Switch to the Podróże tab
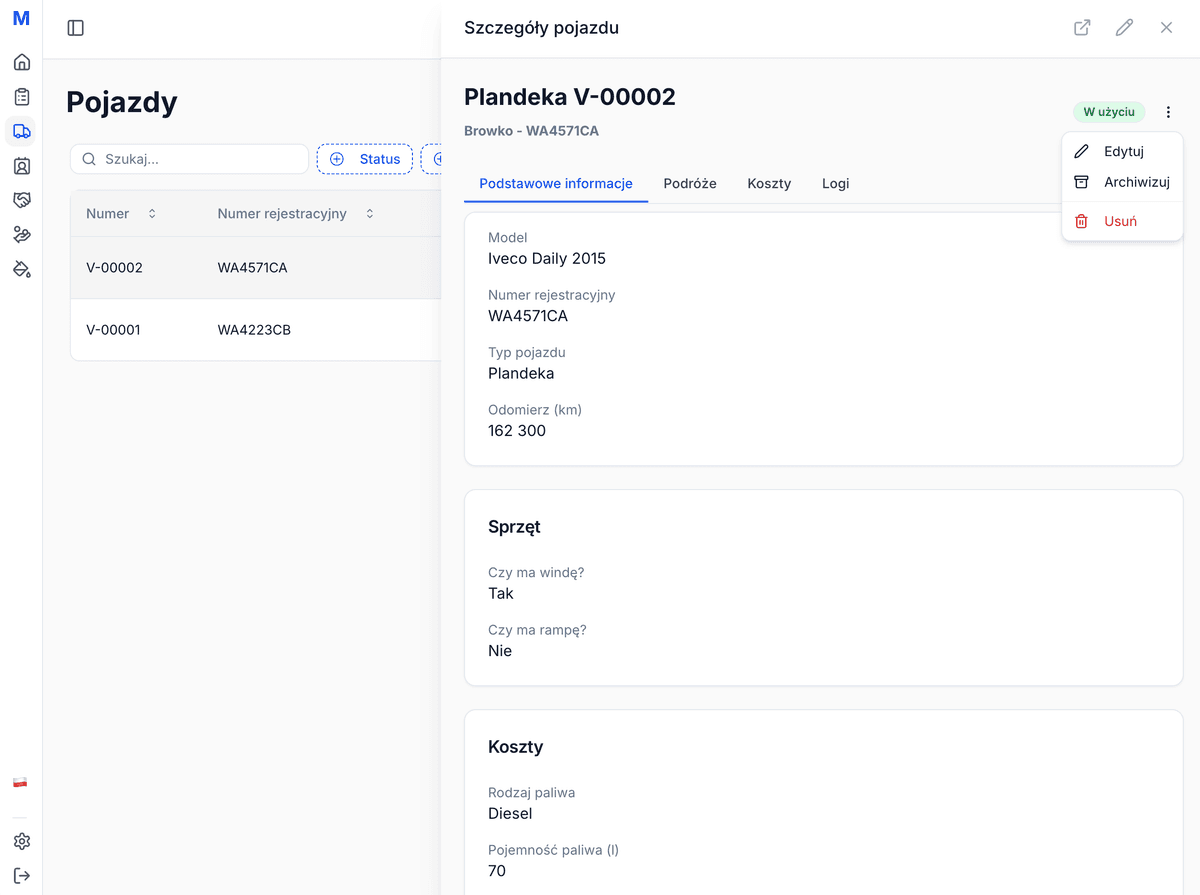1200x895 pixels. [690, 184]
